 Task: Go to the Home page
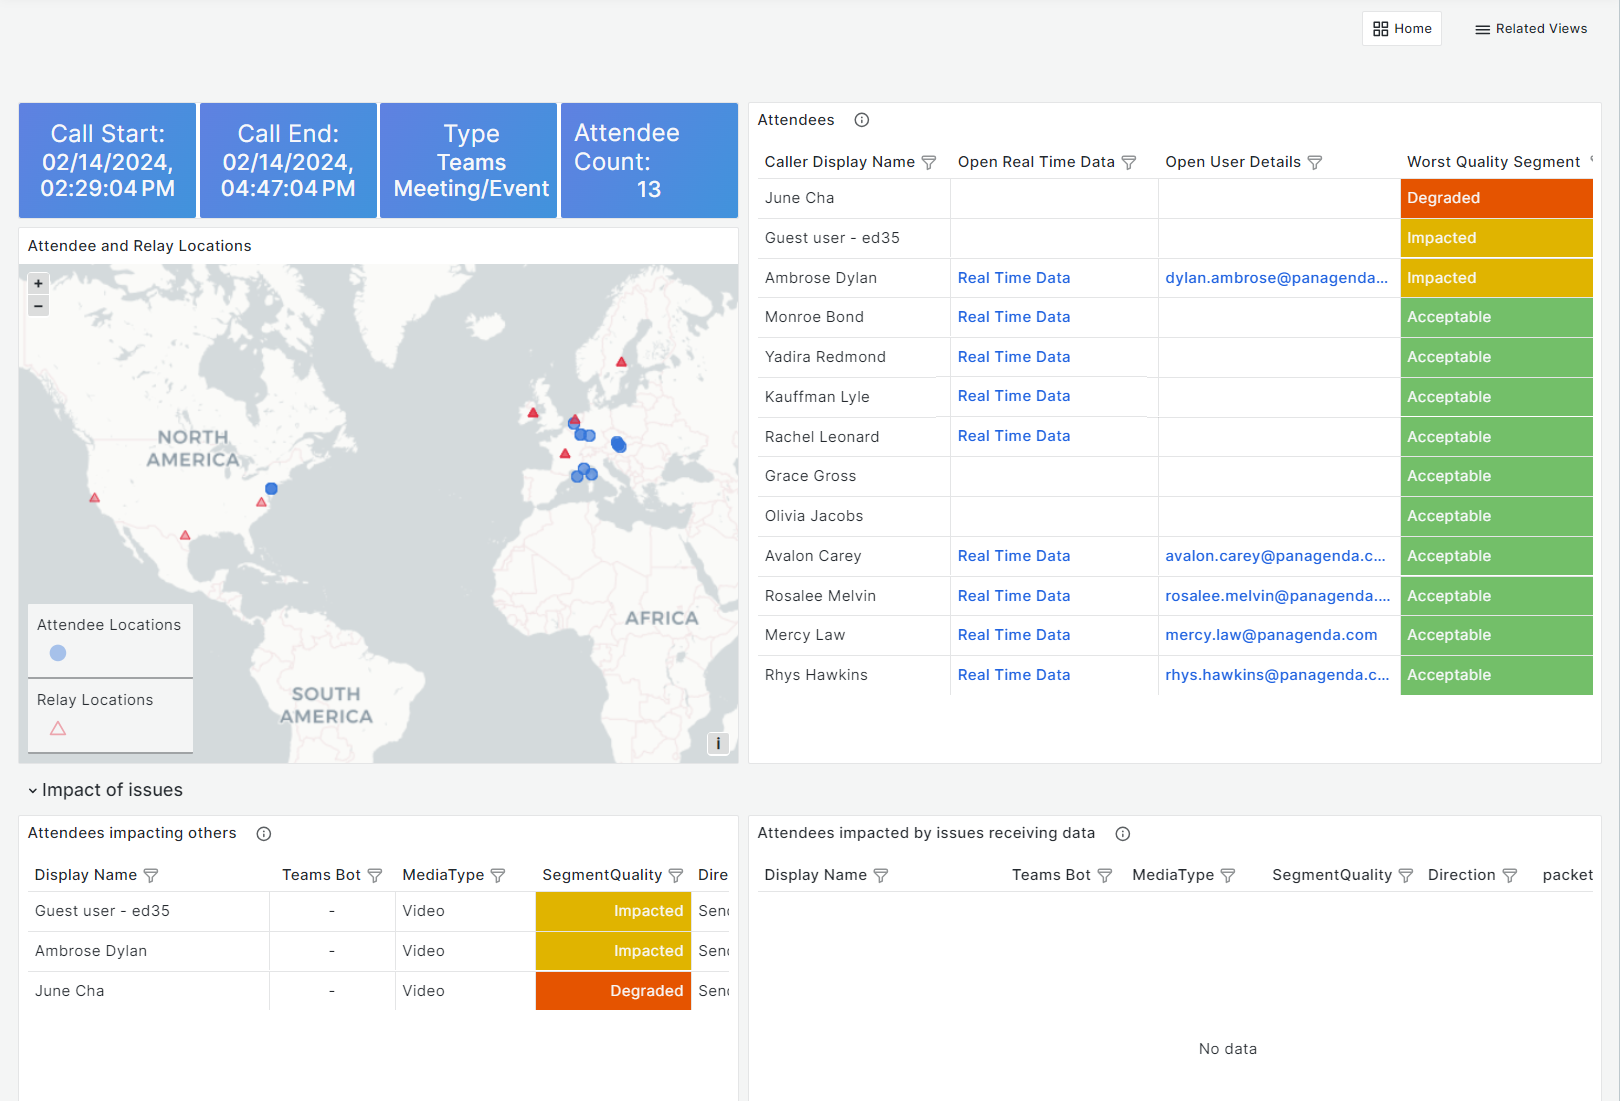pos(1402,29)
